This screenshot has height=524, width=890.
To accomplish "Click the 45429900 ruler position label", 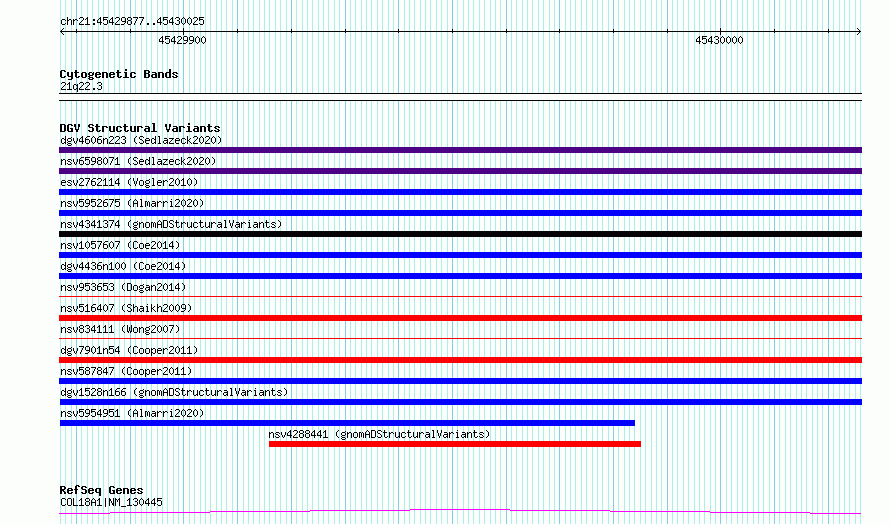I will 182,40.
